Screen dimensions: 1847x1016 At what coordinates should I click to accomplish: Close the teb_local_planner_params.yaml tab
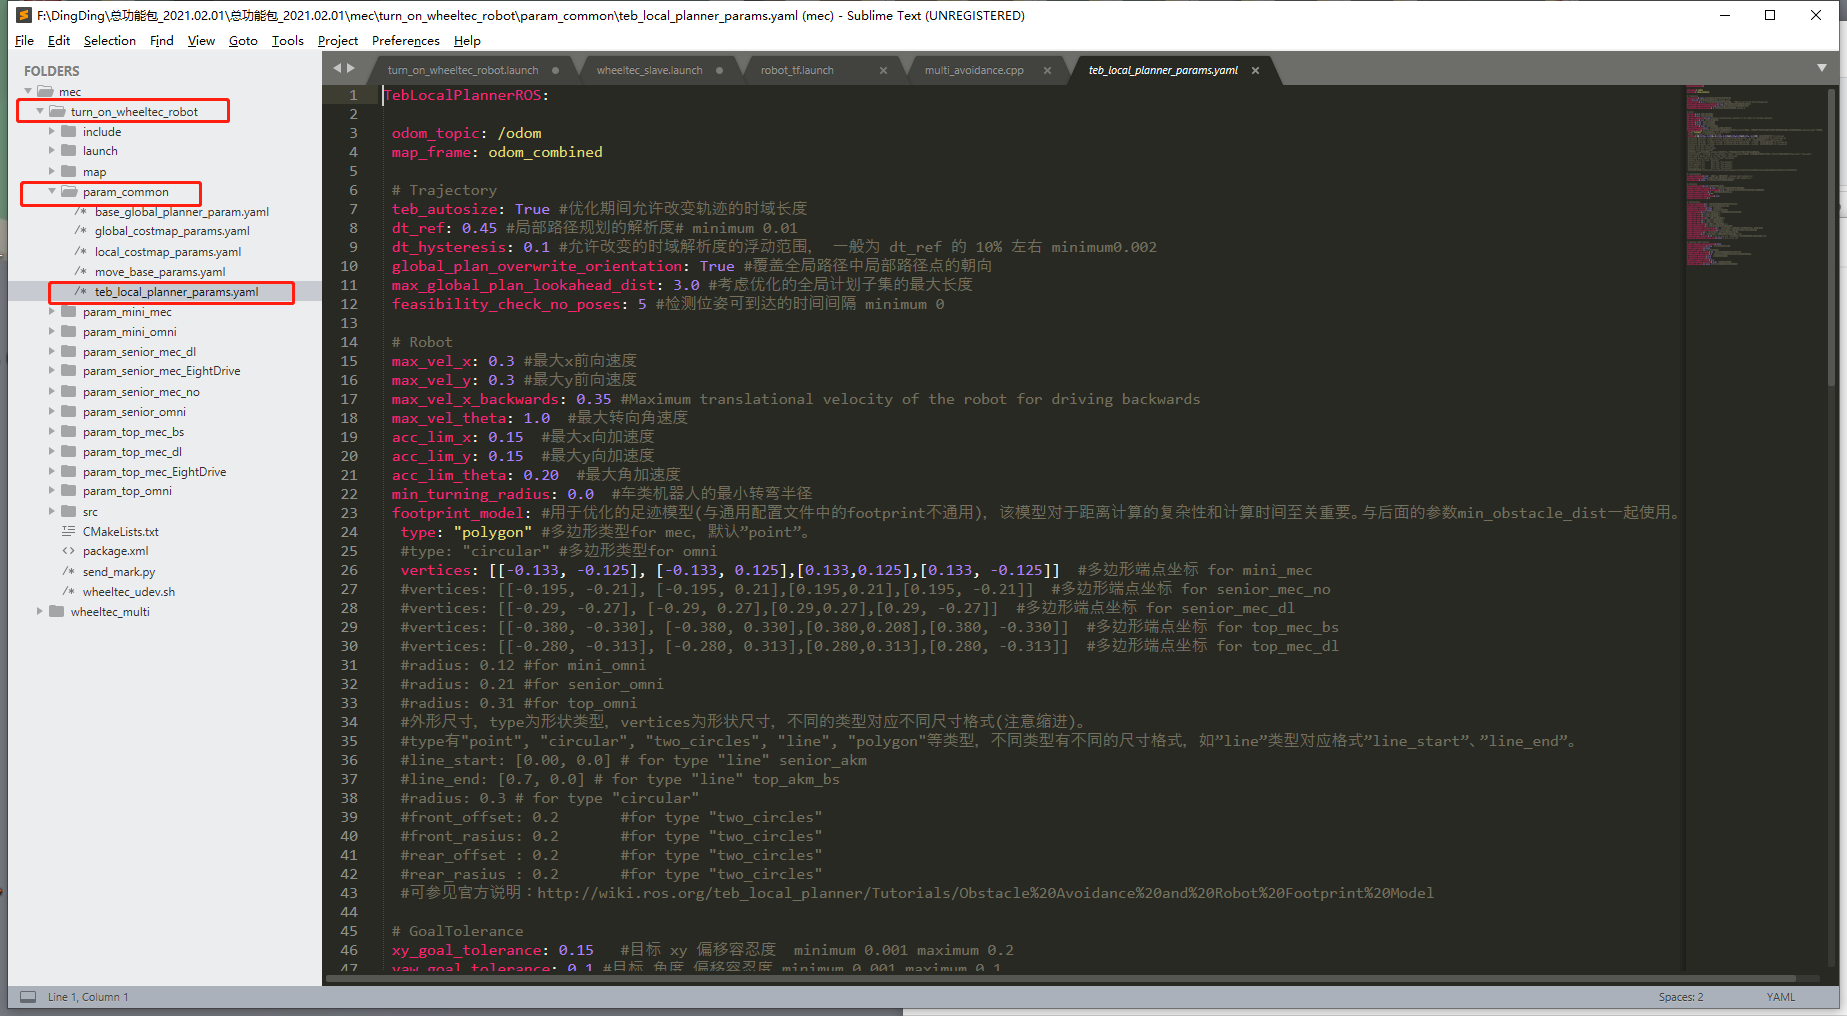1255,70
